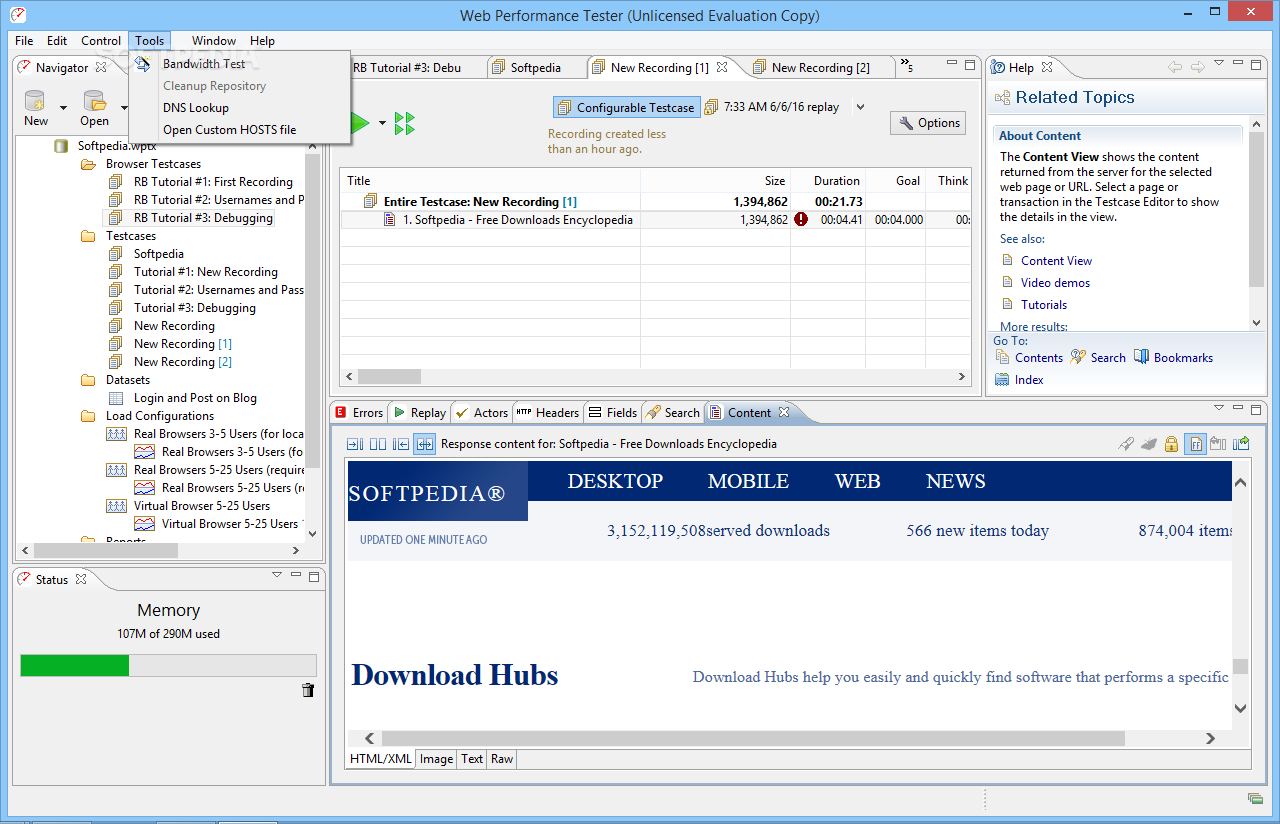Click the green Memory usage bar
The image size is (1280, 824).
coord(75,665)
